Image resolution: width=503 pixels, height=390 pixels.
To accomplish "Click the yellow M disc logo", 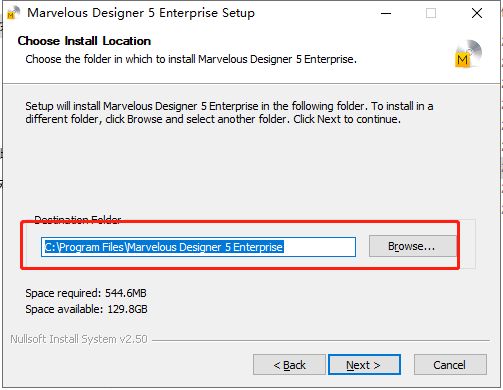I will pos(468,54).
